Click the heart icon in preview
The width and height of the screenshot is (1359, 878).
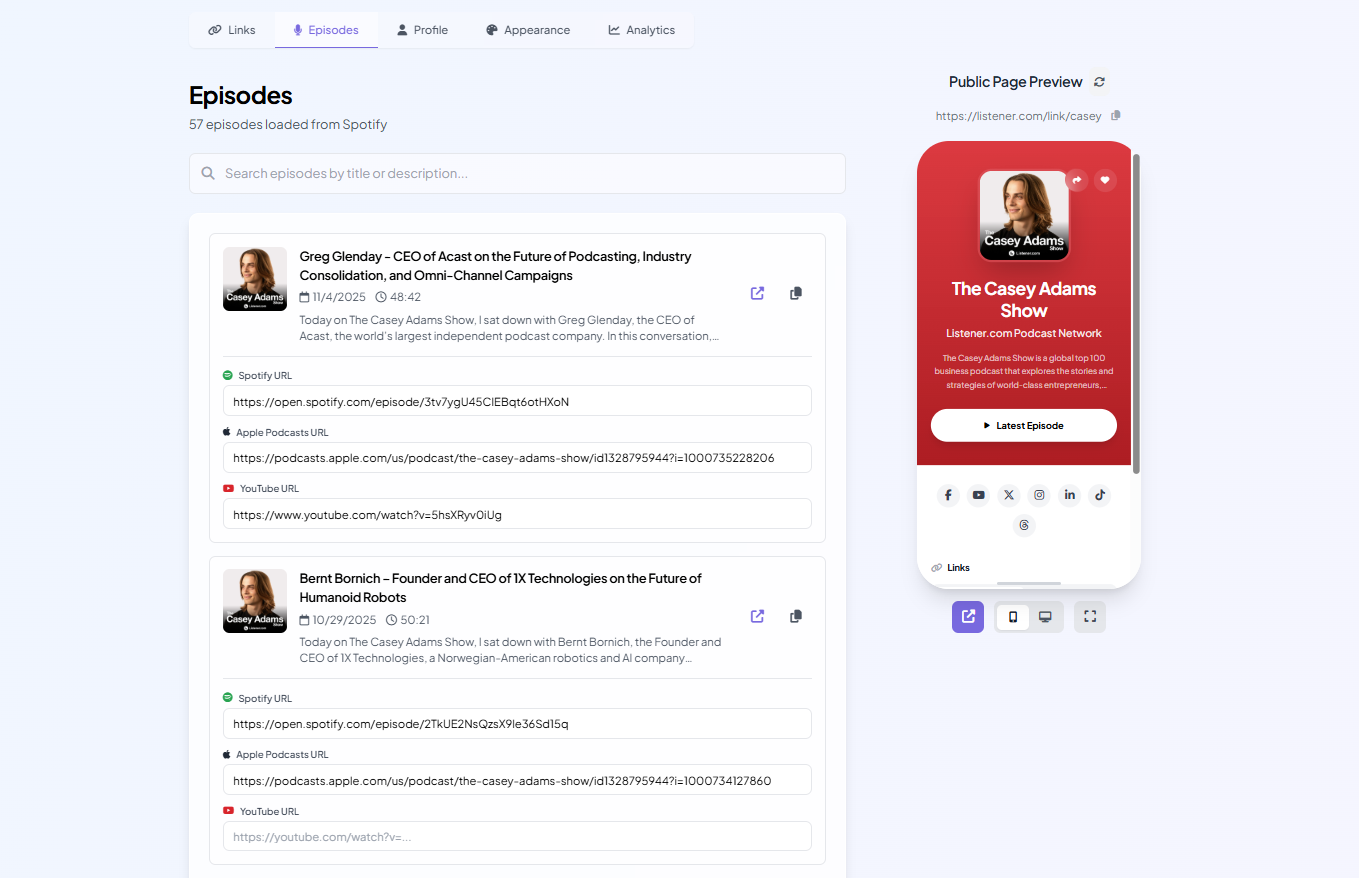click(x=1105, y=180)
